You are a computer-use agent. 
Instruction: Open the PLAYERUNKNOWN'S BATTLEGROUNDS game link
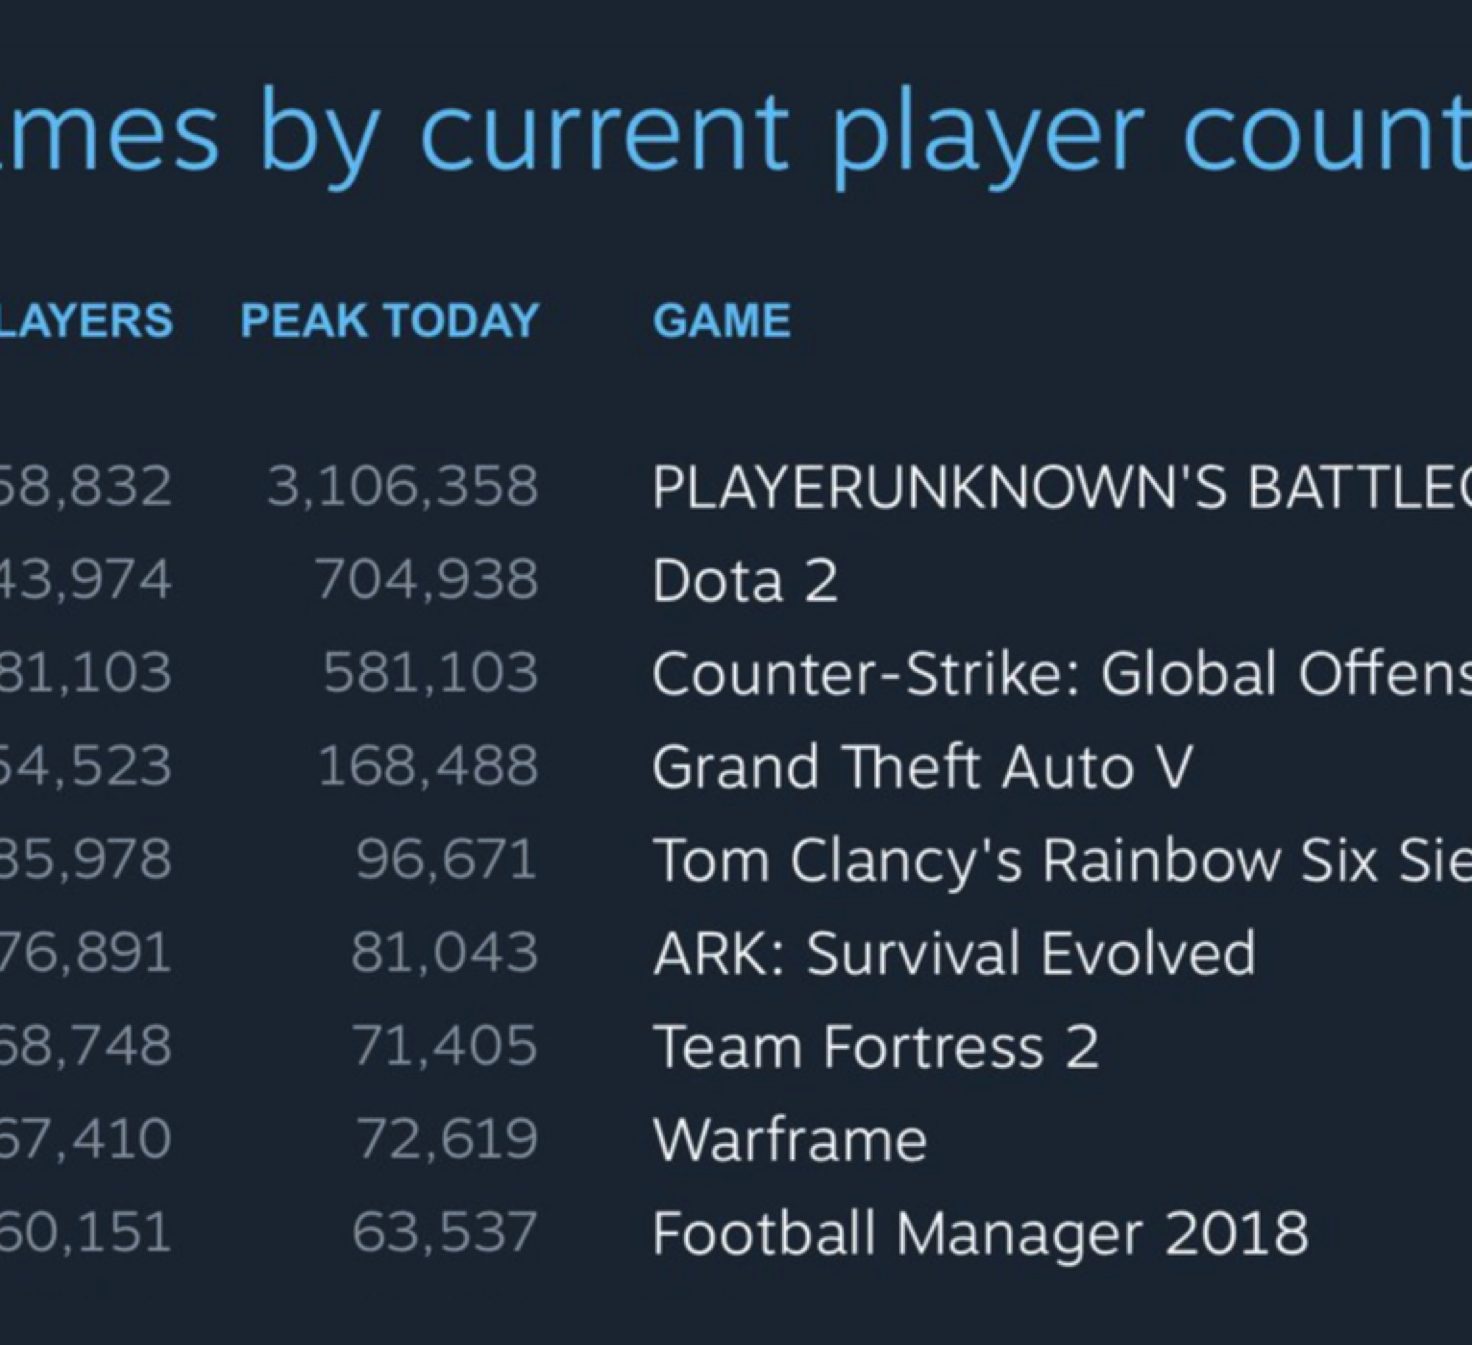(1060, 488)
